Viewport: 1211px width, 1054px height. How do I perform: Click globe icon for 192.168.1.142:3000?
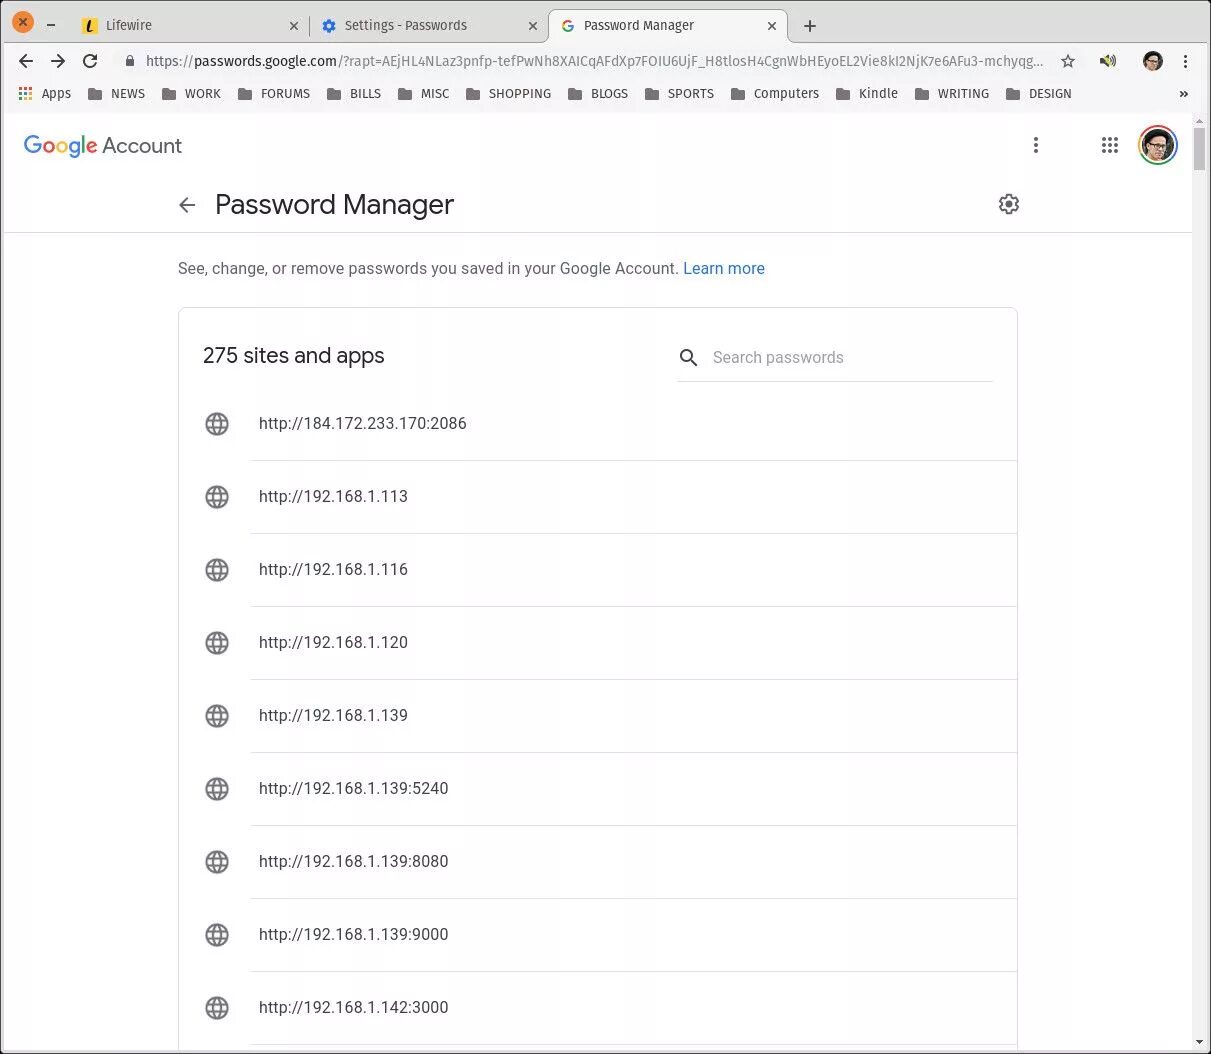click(x=217, y=1007)
